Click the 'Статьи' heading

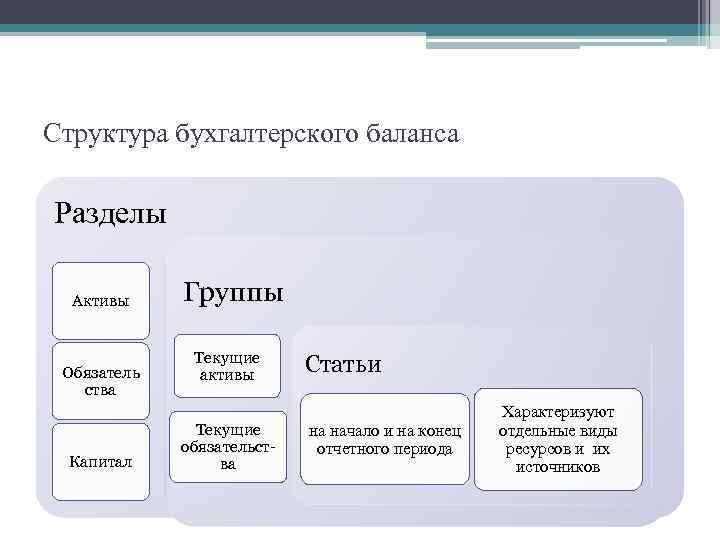pyautogui.click(x=343, y=364)
